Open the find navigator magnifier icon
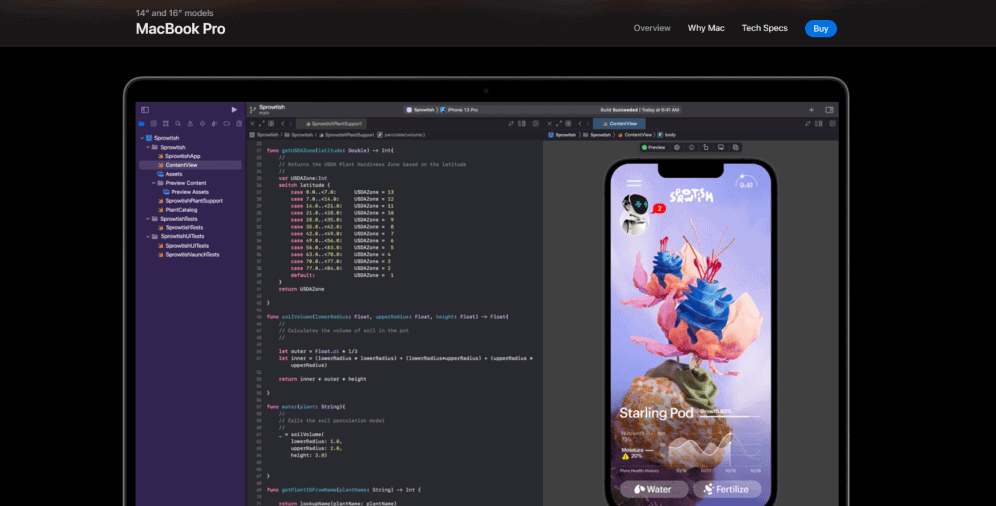Screen dimensions: 996x506 click(178, 124)
